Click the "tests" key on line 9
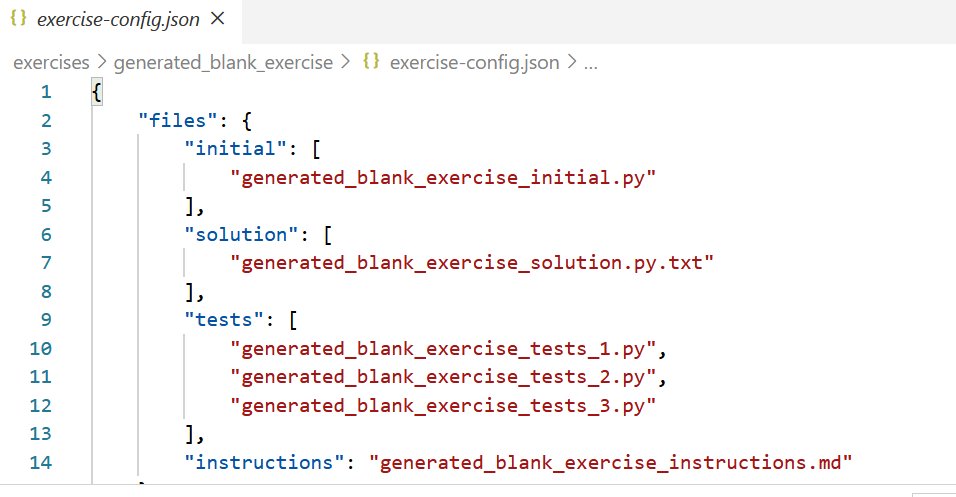Viewport: 956px width, 497px height. (x=225, y=320)
